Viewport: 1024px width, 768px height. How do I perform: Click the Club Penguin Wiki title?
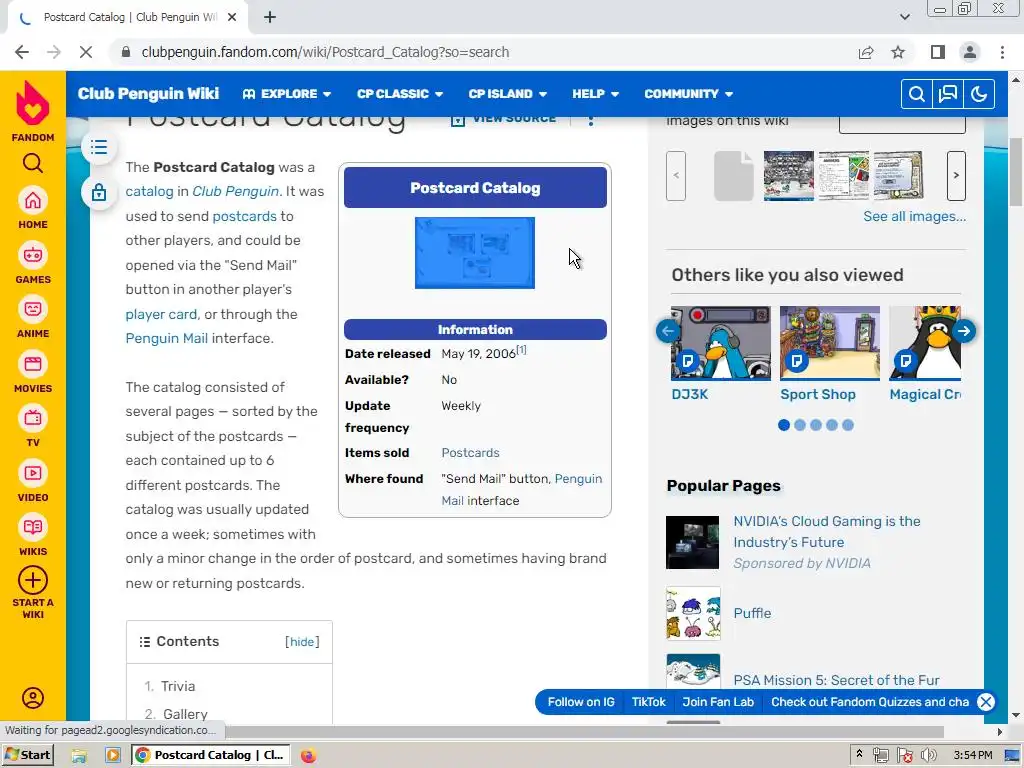(x=148, y=93)
